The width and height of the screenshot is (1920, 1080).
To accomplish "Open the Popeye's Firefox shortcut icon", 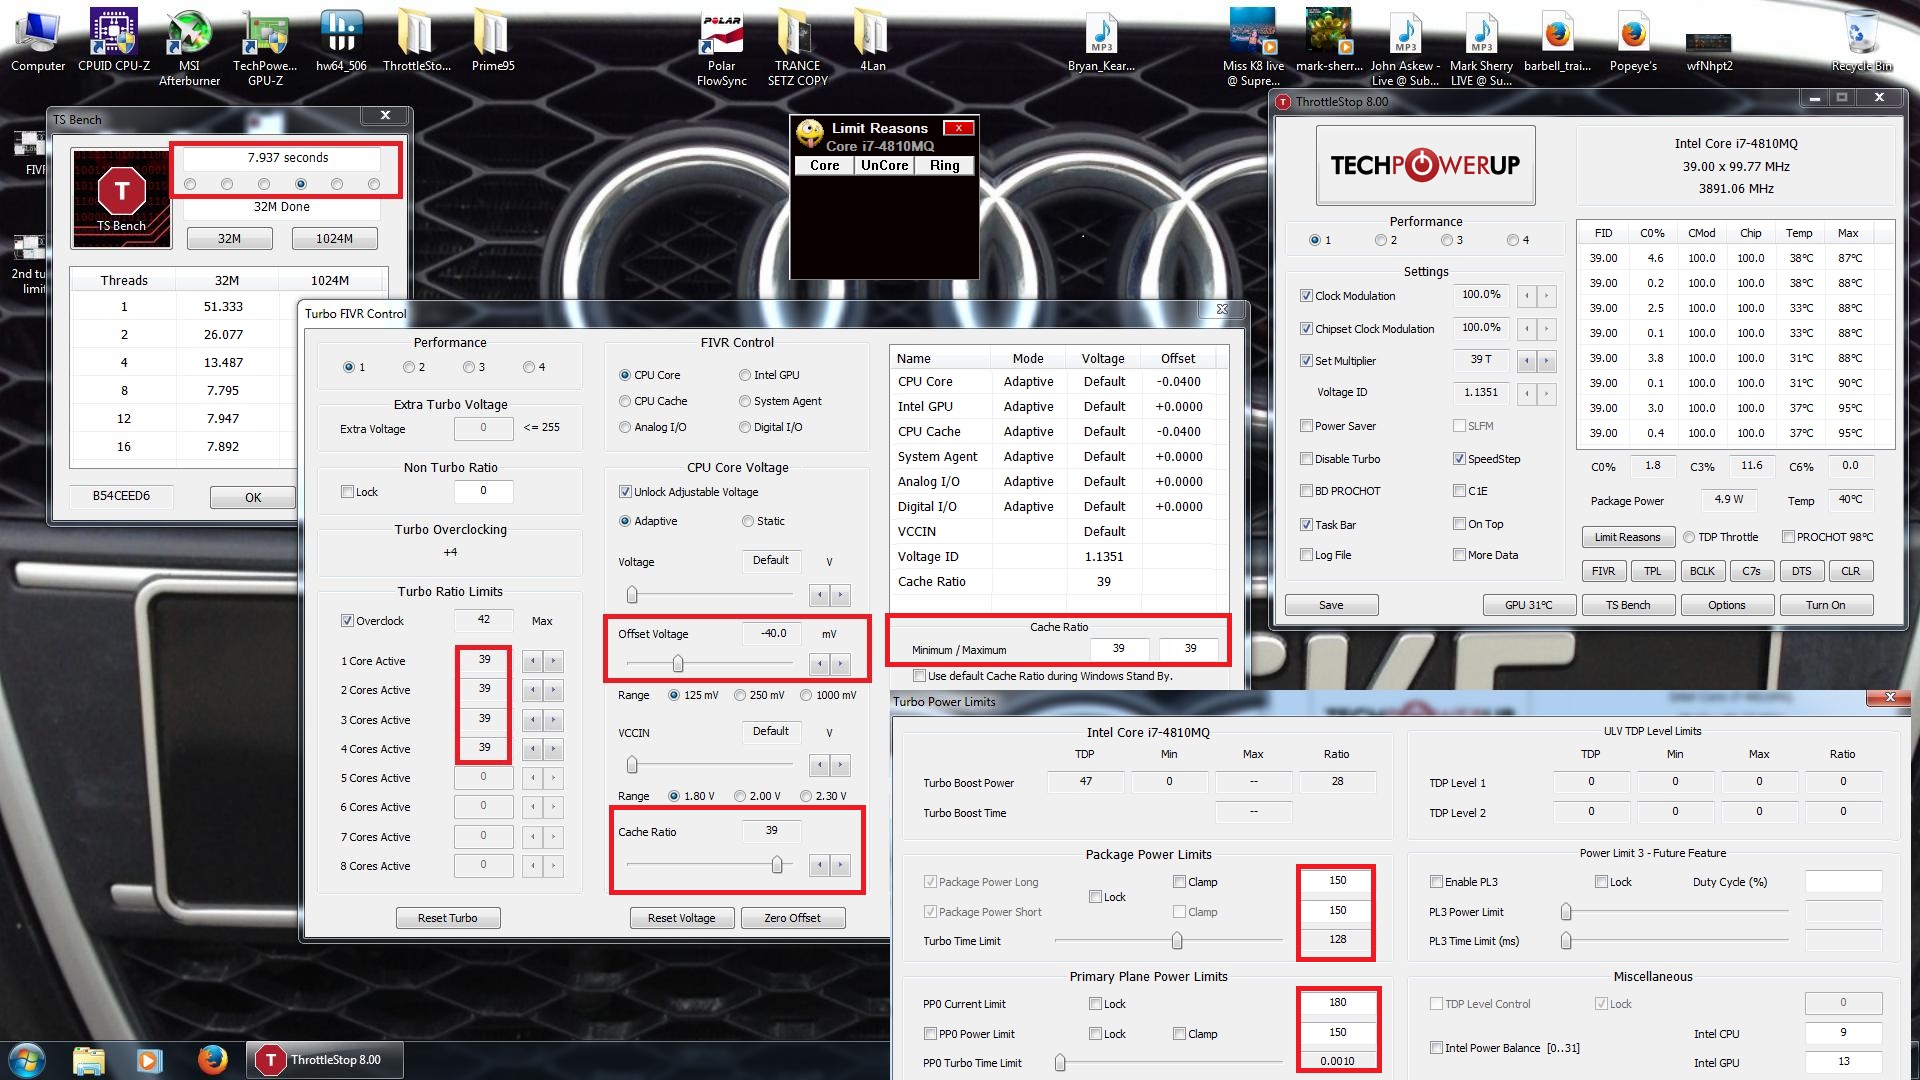I will point(1633,40).
